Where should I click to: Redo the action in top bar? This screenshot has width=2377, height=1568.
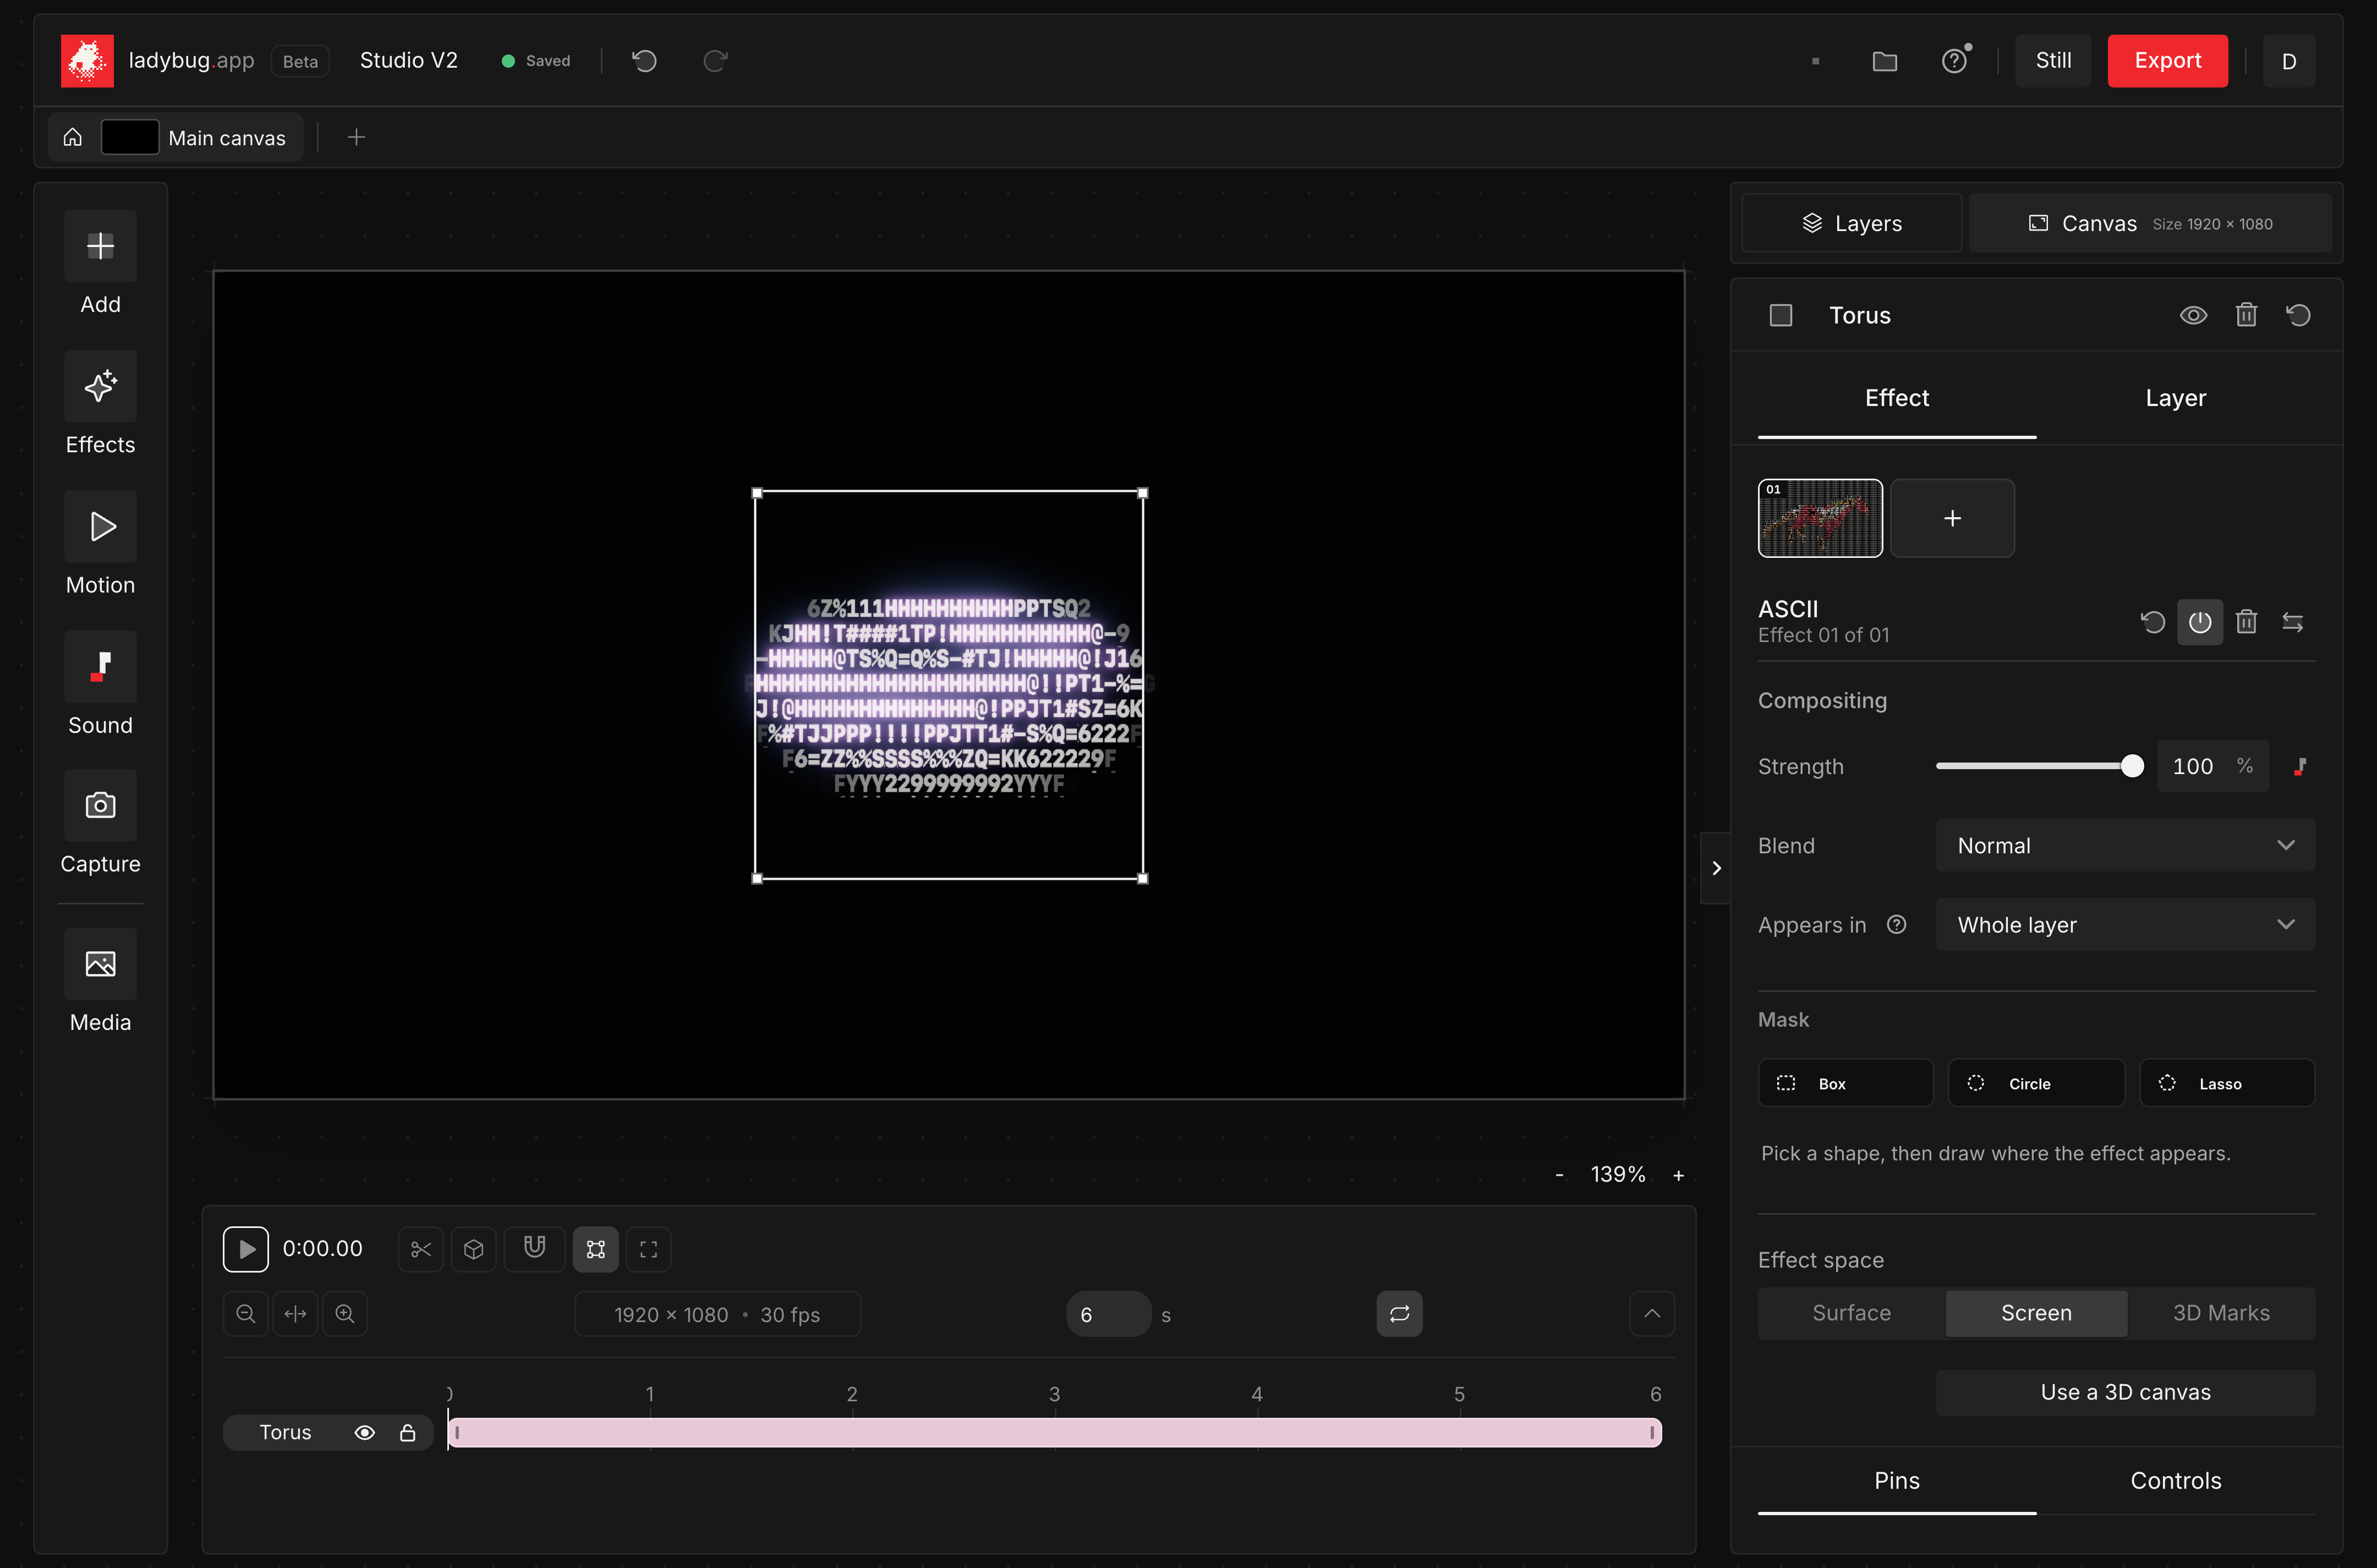[x=715, y=61]
